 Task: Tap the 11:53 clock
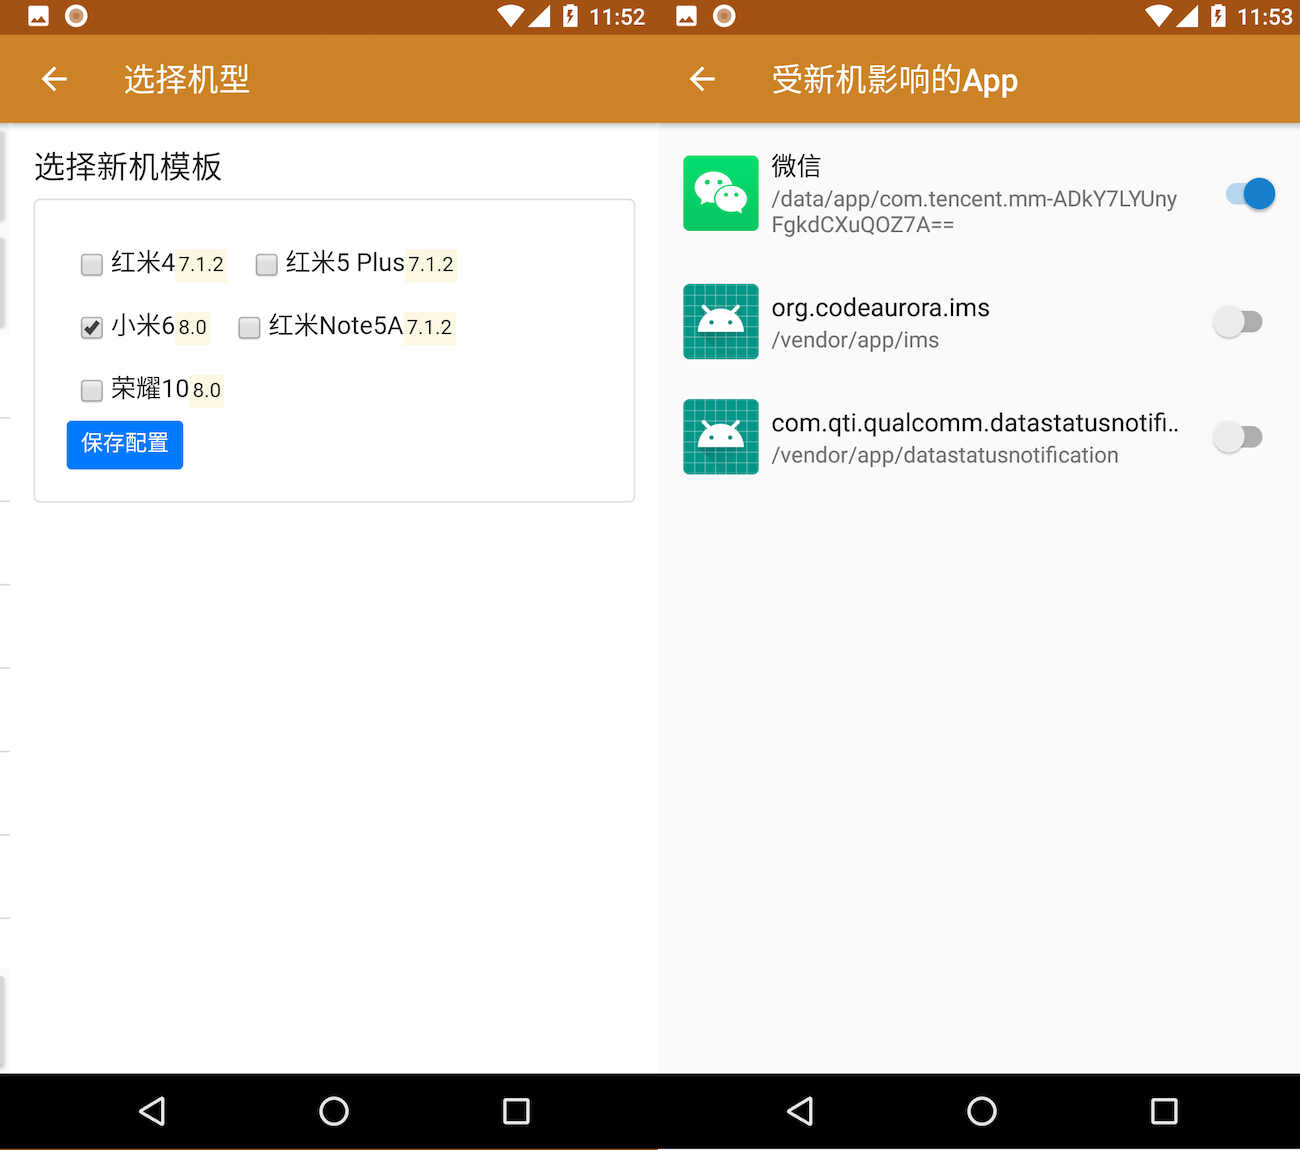pos(1265,17)
